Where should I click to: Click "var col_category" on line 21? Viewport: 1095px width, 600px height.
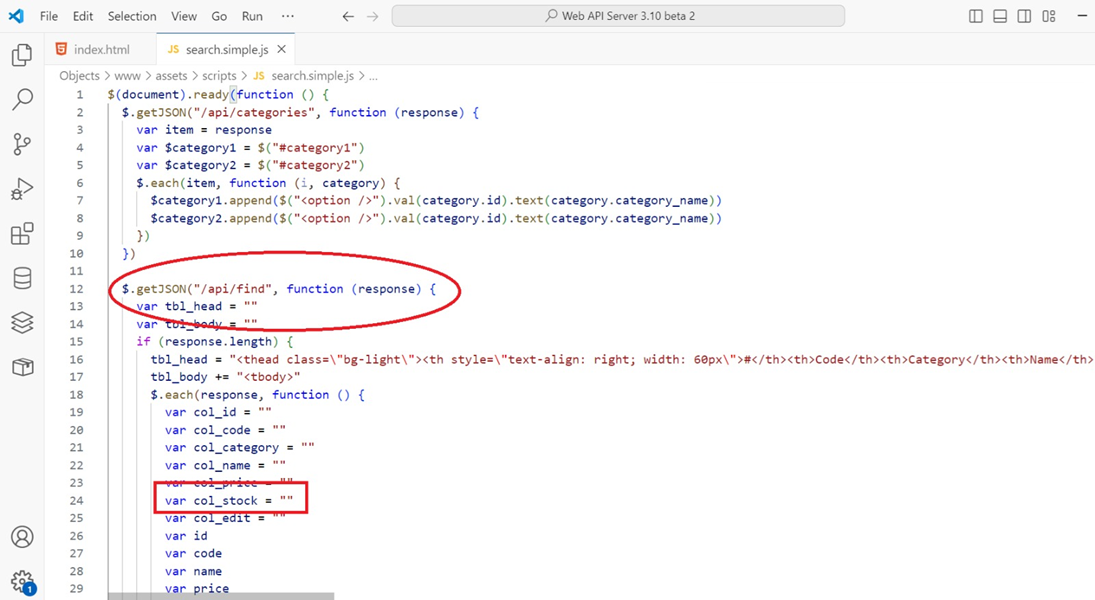point(222,447)
